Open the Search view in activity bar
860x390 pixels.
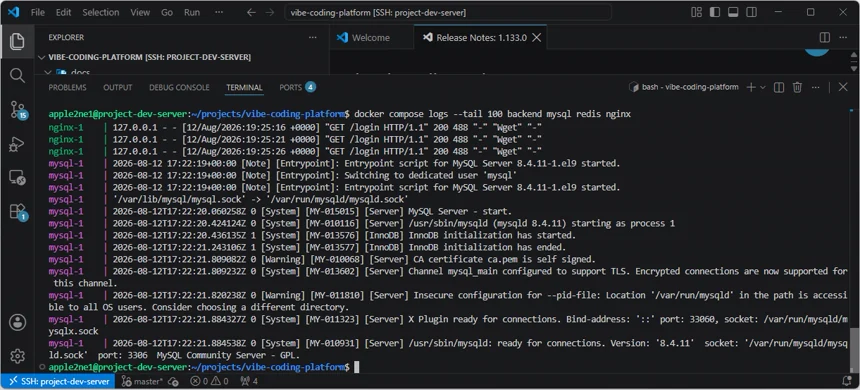(17, 75)
